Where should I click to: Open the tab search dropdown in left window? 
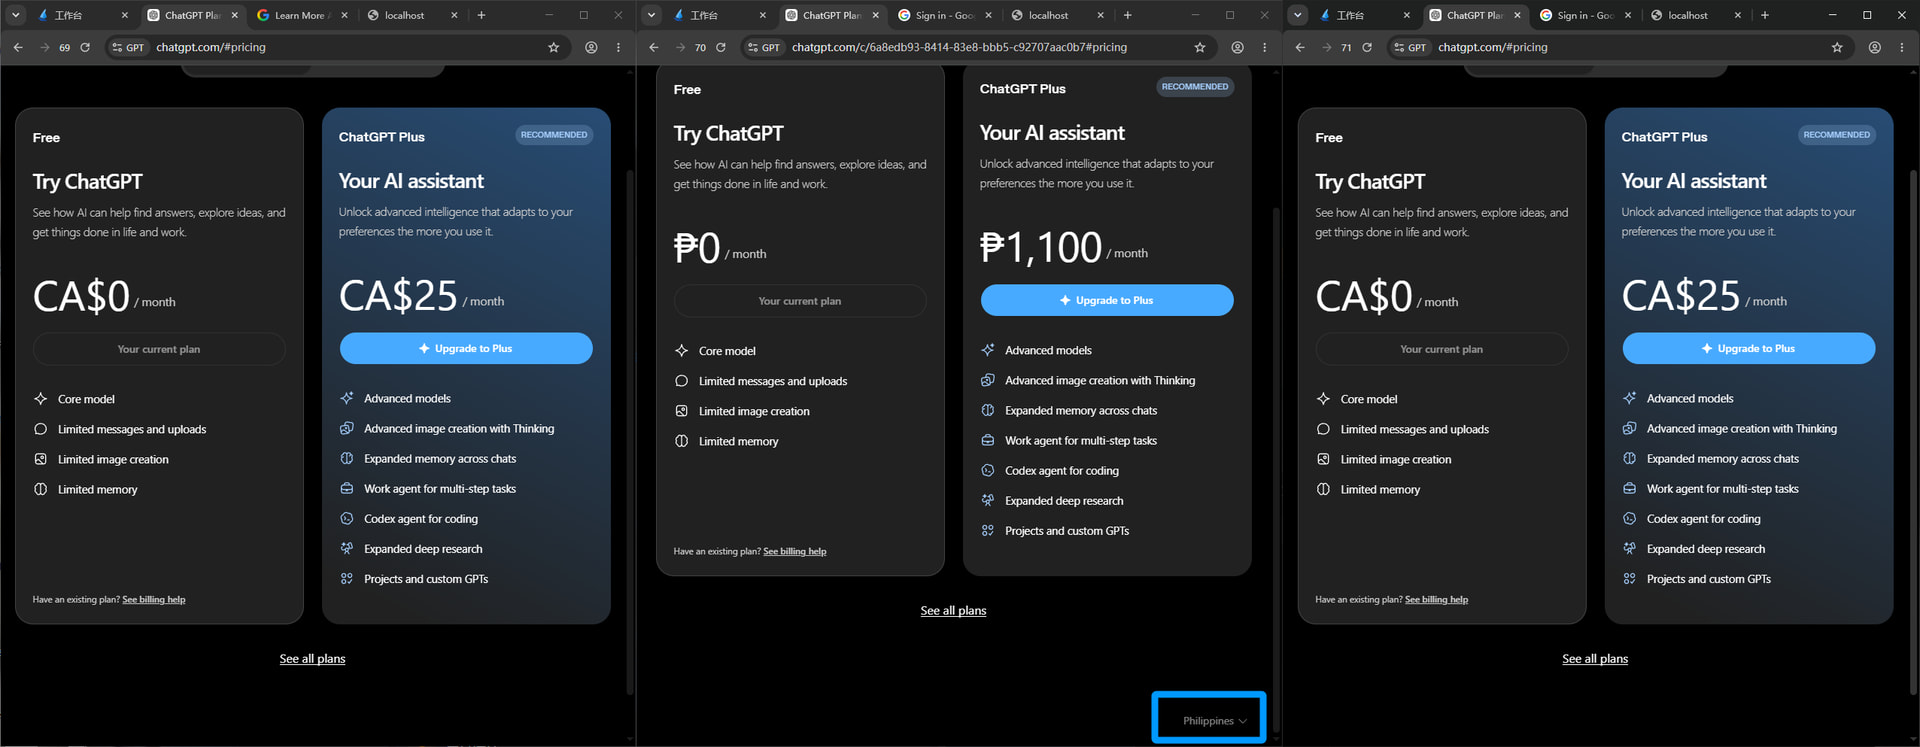pos(15,15)
